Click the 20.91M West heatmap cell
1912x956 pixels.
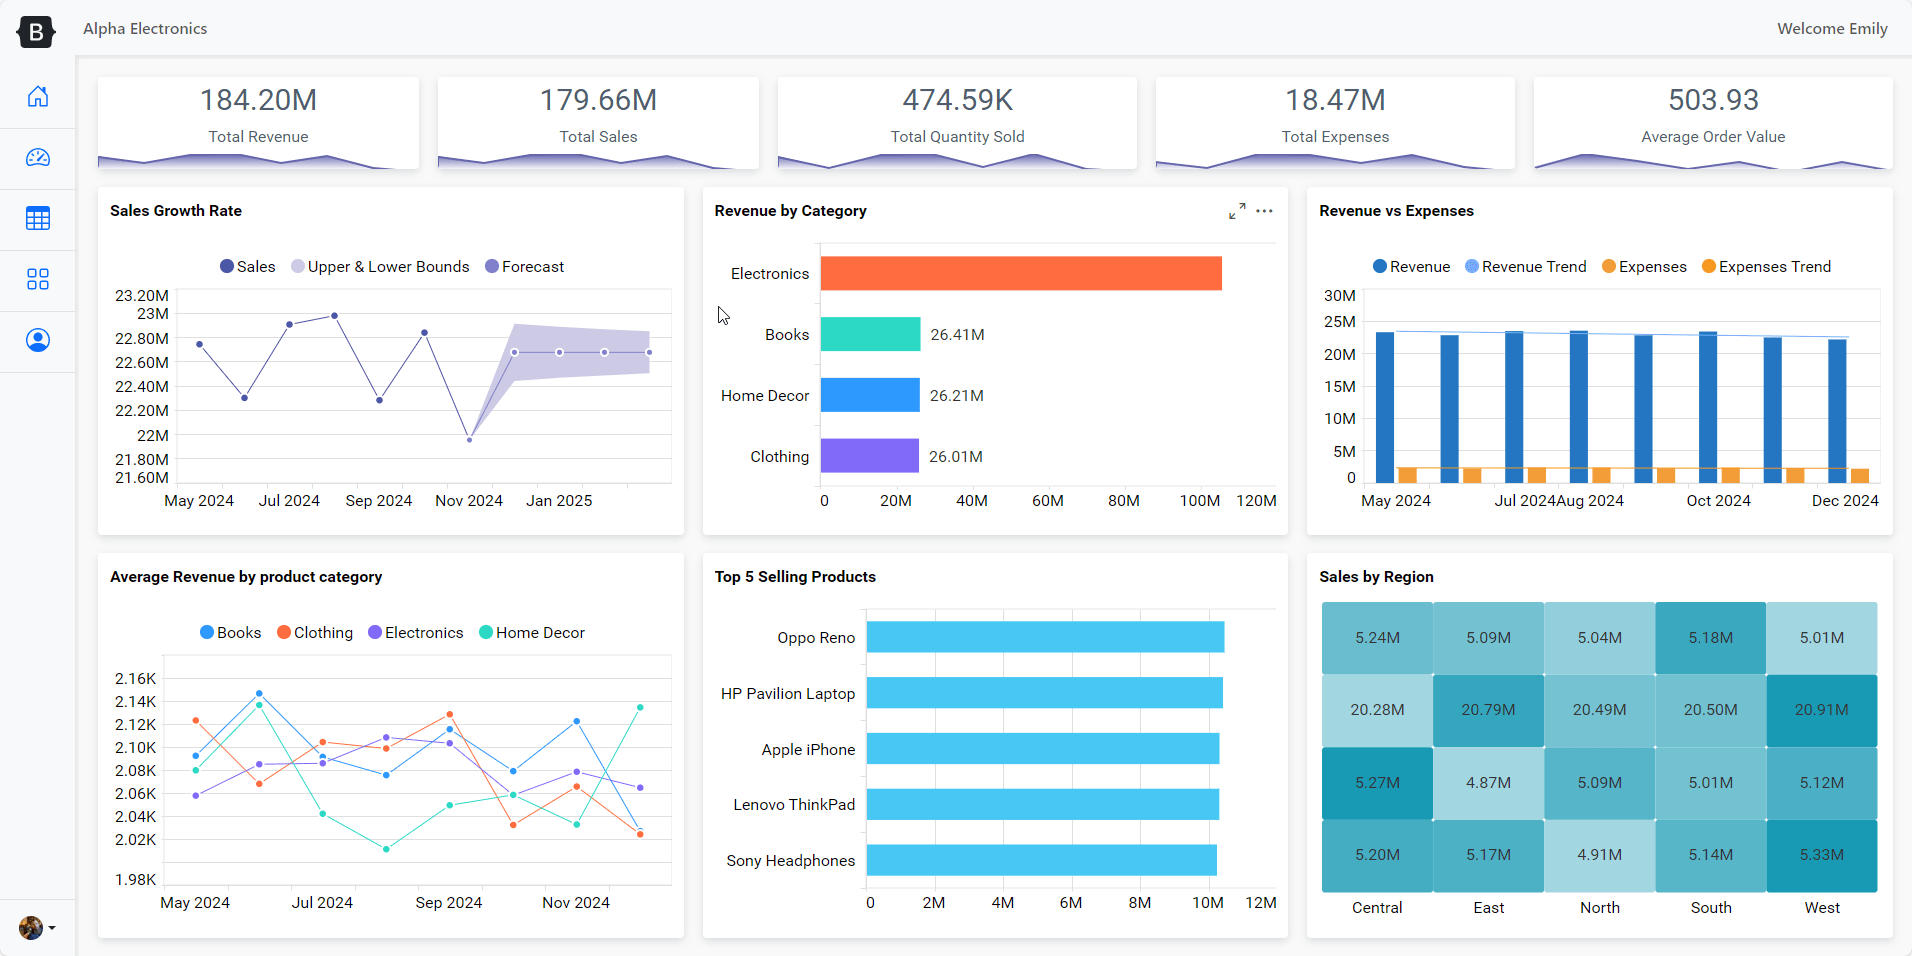(x=1822, y=710)
